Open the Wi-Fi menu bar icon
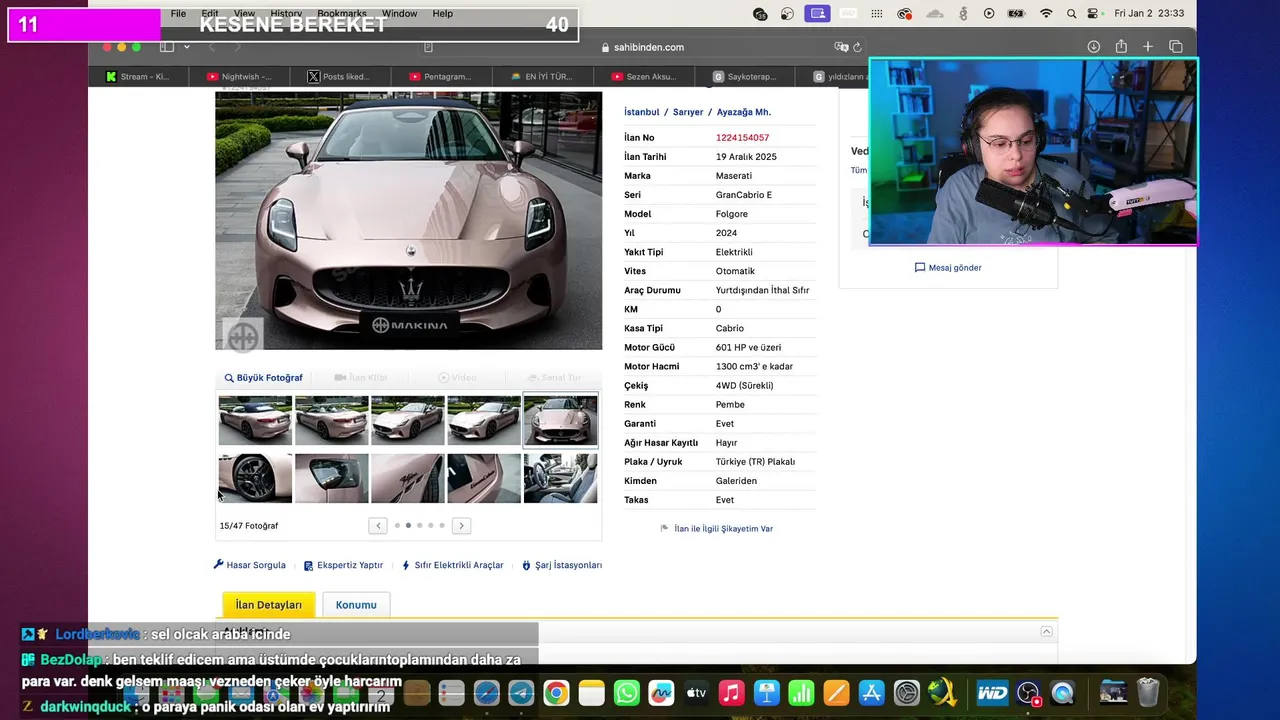Image resolution: width=1280 pixels, height=720 pixels. [1046, 14]
